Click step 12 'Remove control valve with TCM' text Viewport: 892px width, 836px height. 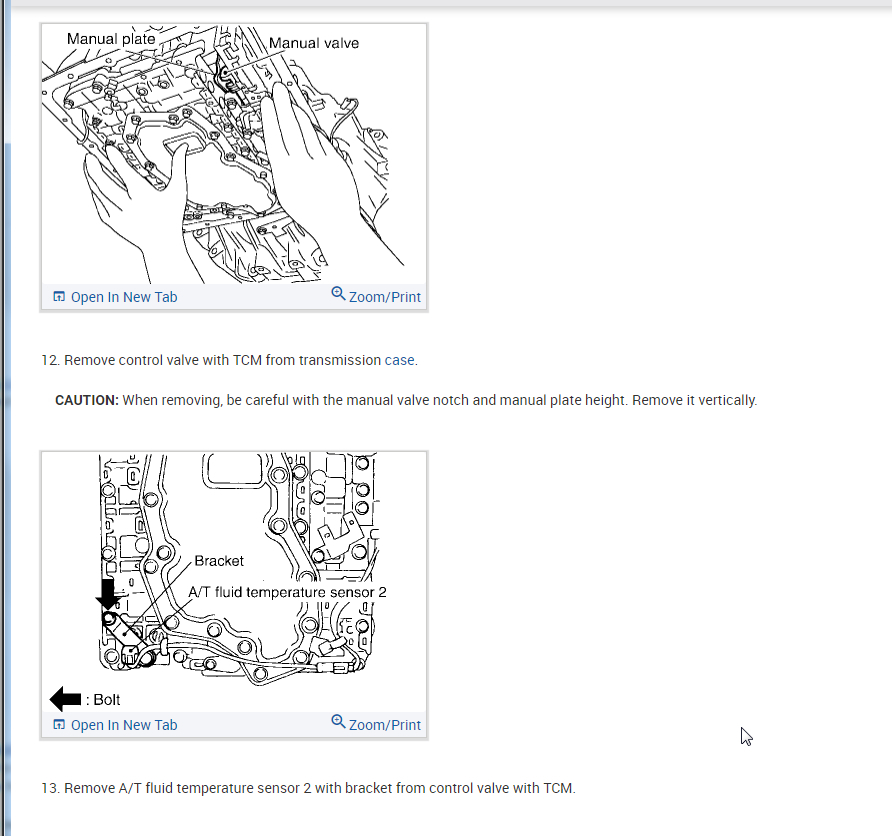(229, 360)
